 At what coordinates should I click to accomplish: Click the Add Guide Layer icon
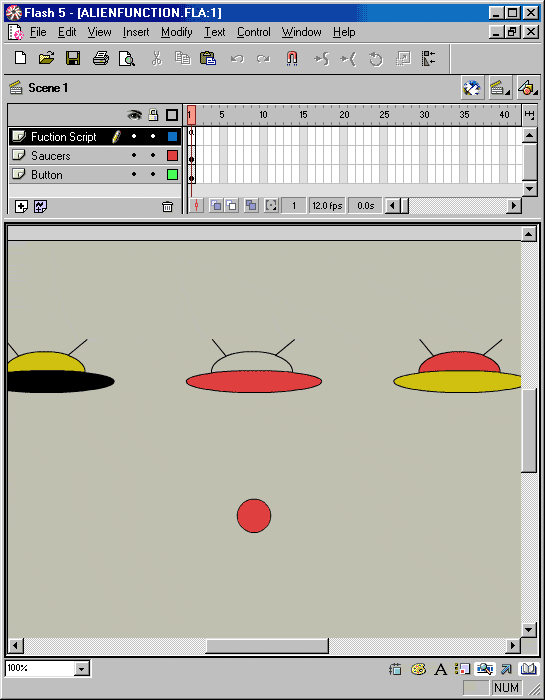(41, 206)
